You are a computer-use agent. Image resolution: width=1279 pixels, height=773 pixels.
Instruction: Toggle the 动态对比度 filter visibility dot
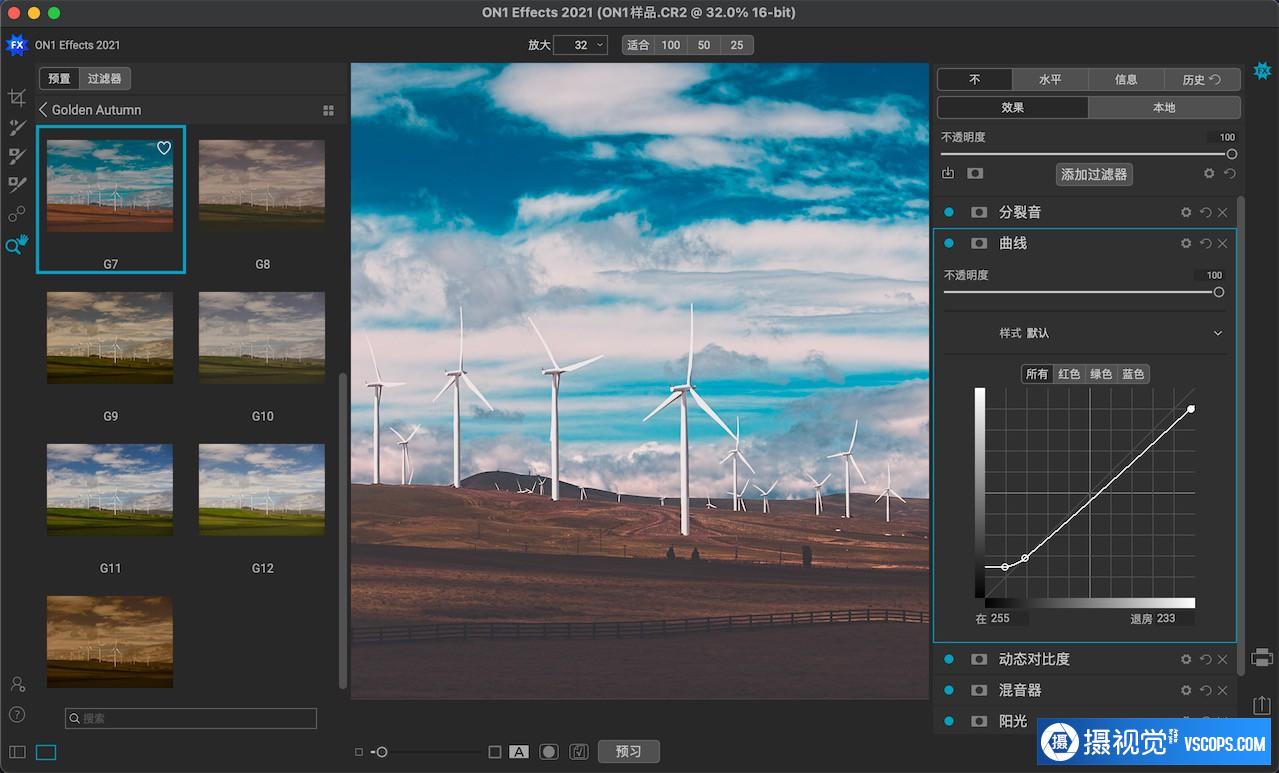tap(948, 660)
